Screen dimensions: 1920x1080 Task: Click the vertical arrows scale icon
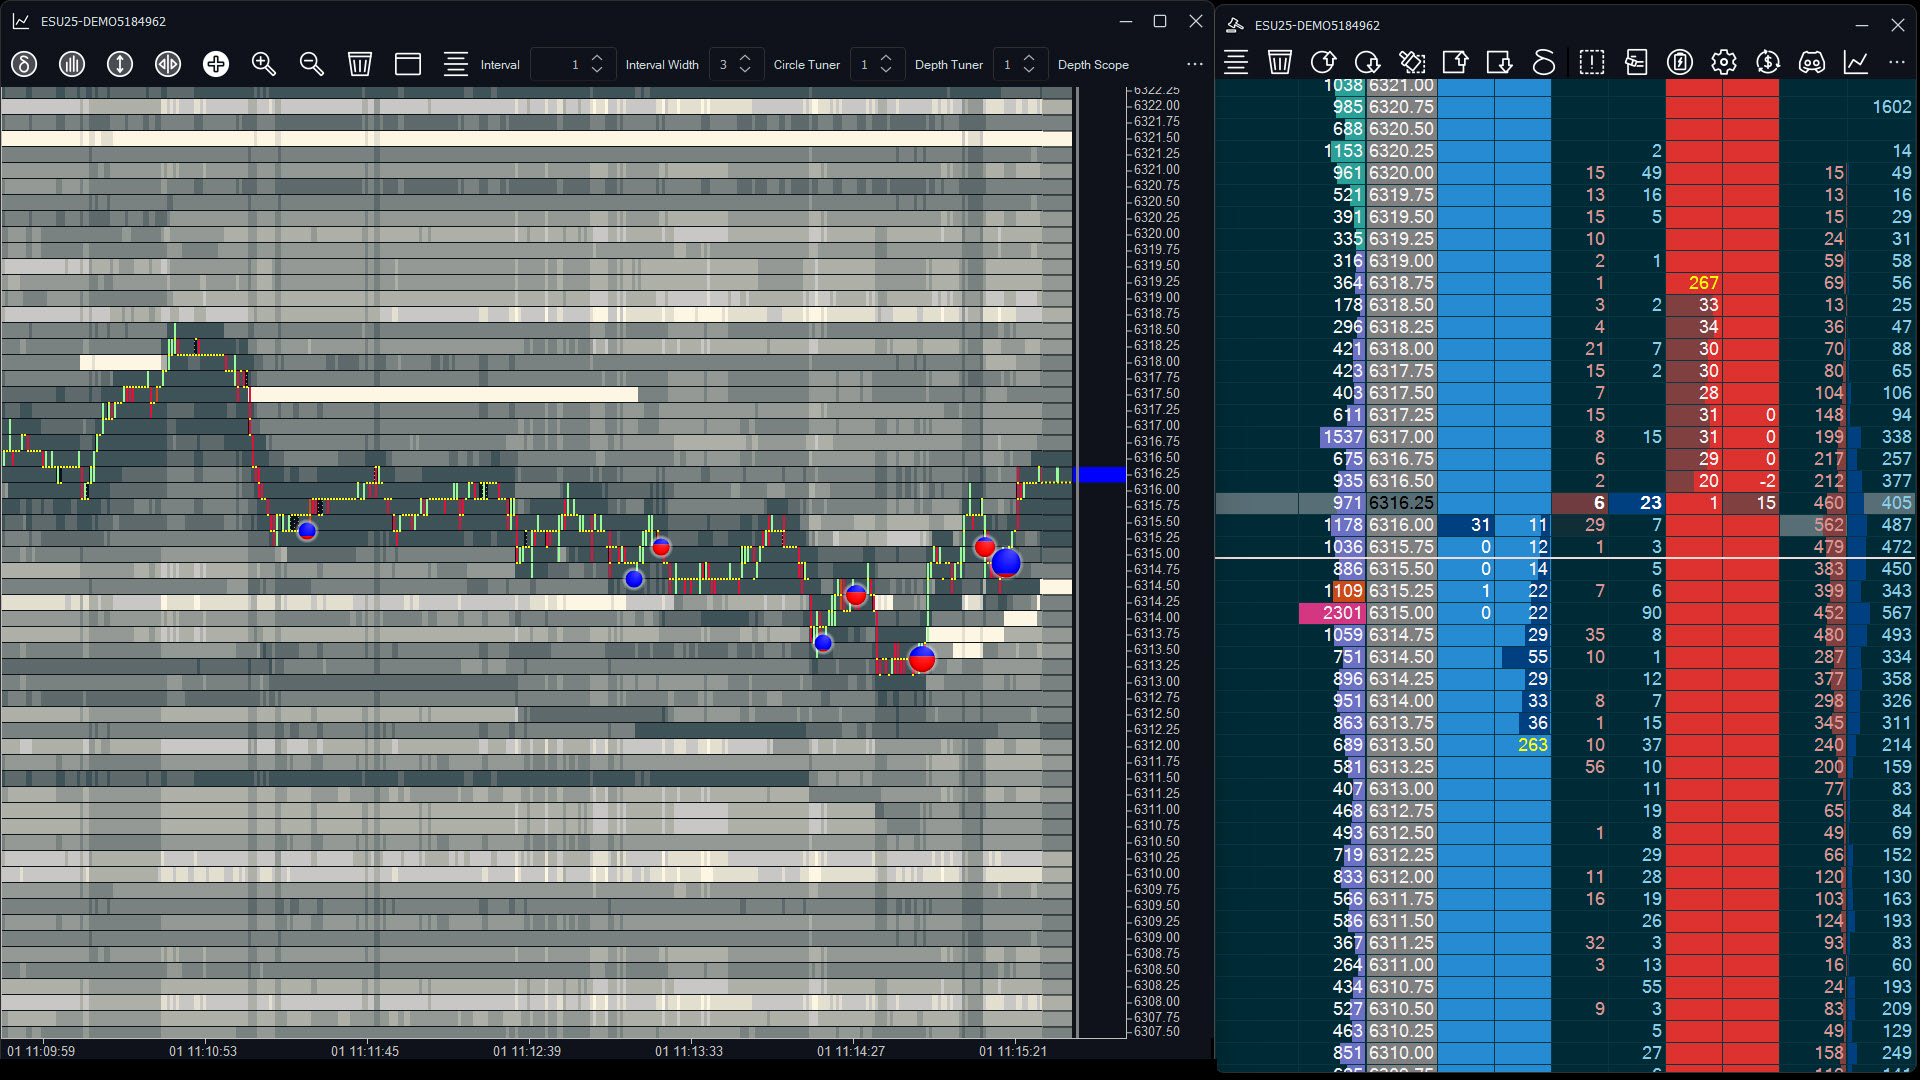click(x=120, y=65)
